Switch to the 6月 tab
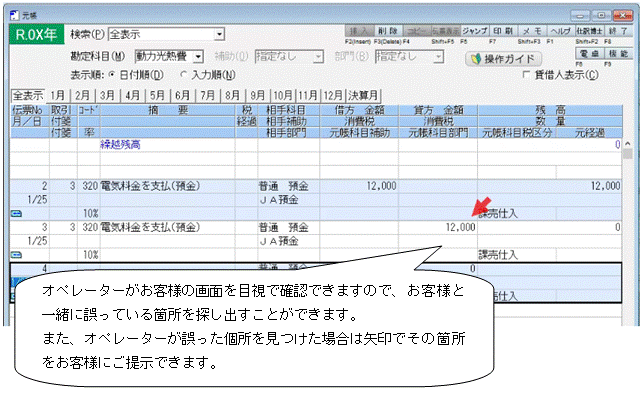 click(182, 95)
